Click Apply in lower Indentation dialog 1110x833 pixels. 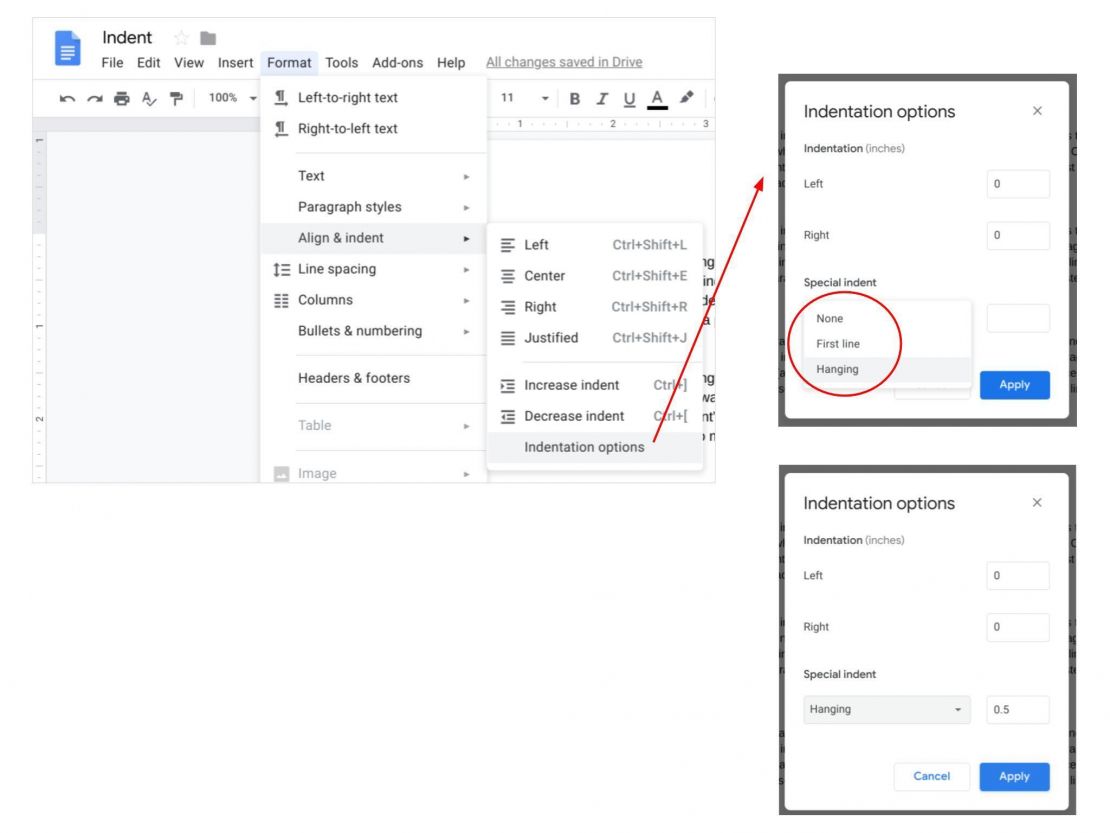[1014, 776]
